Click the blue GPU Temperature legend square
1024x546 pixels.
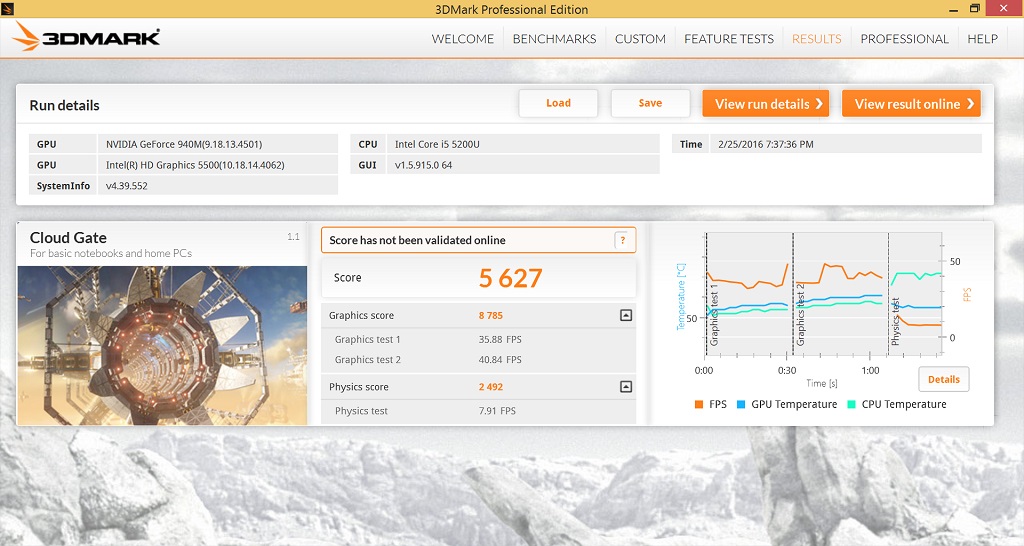pyautogui.click(x=741, y=404)
